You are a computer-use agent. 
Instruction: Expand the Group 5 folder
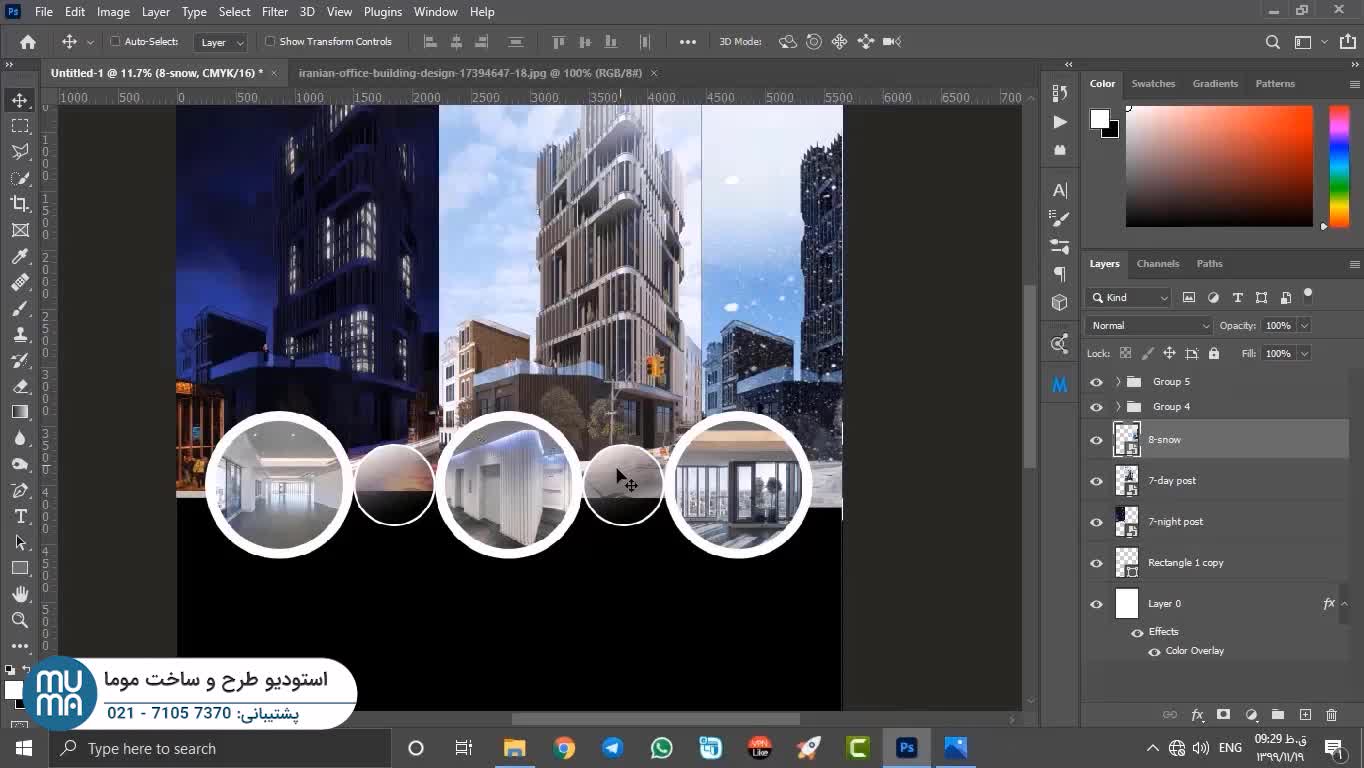[x=1118, y=382]
